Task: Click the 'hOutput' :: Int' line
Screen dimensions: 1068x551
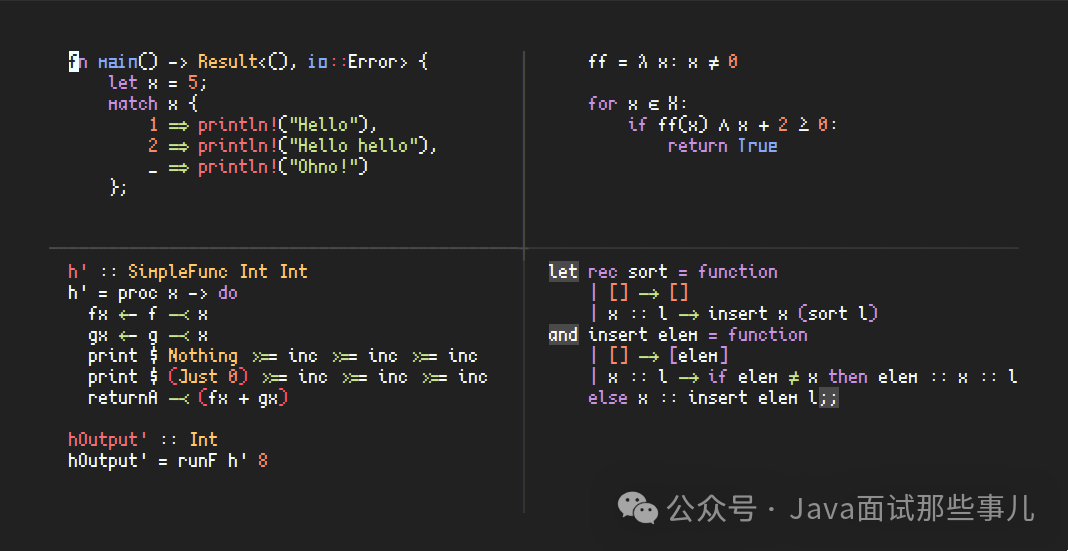Action: tap(143, 439)
